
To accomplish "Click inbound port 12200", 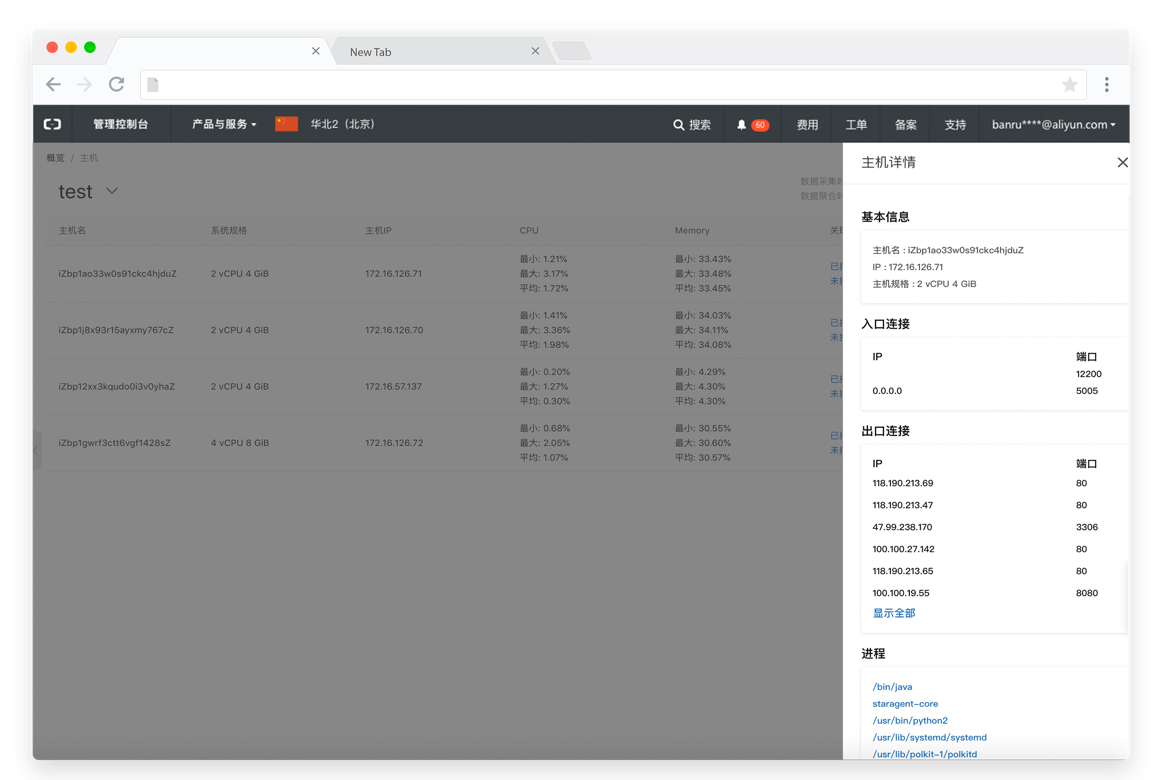I will (x=1088, y=374).
